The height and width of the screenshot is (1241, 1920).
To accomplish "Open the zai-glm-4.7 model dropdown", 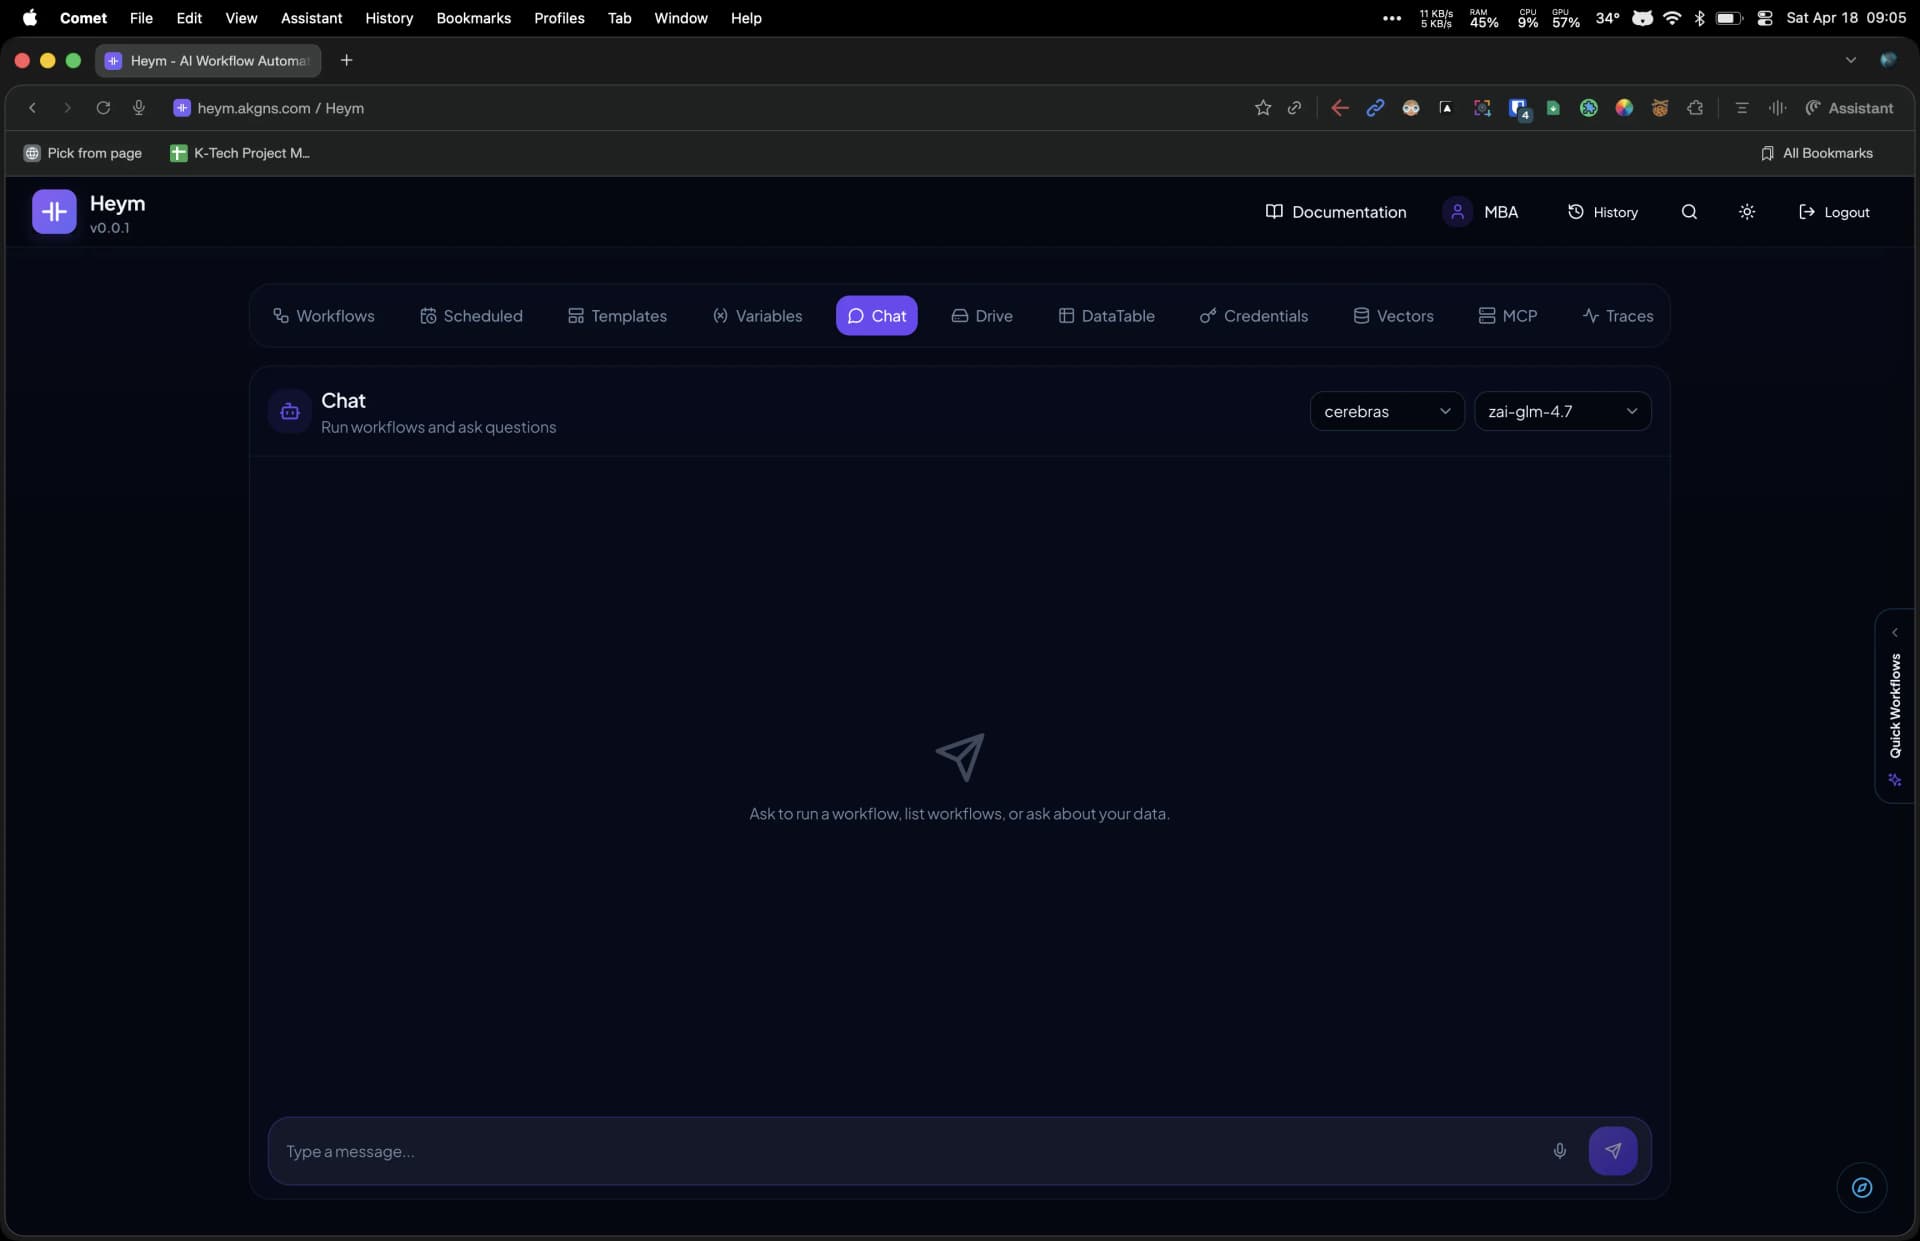I will pos(1562,410).
